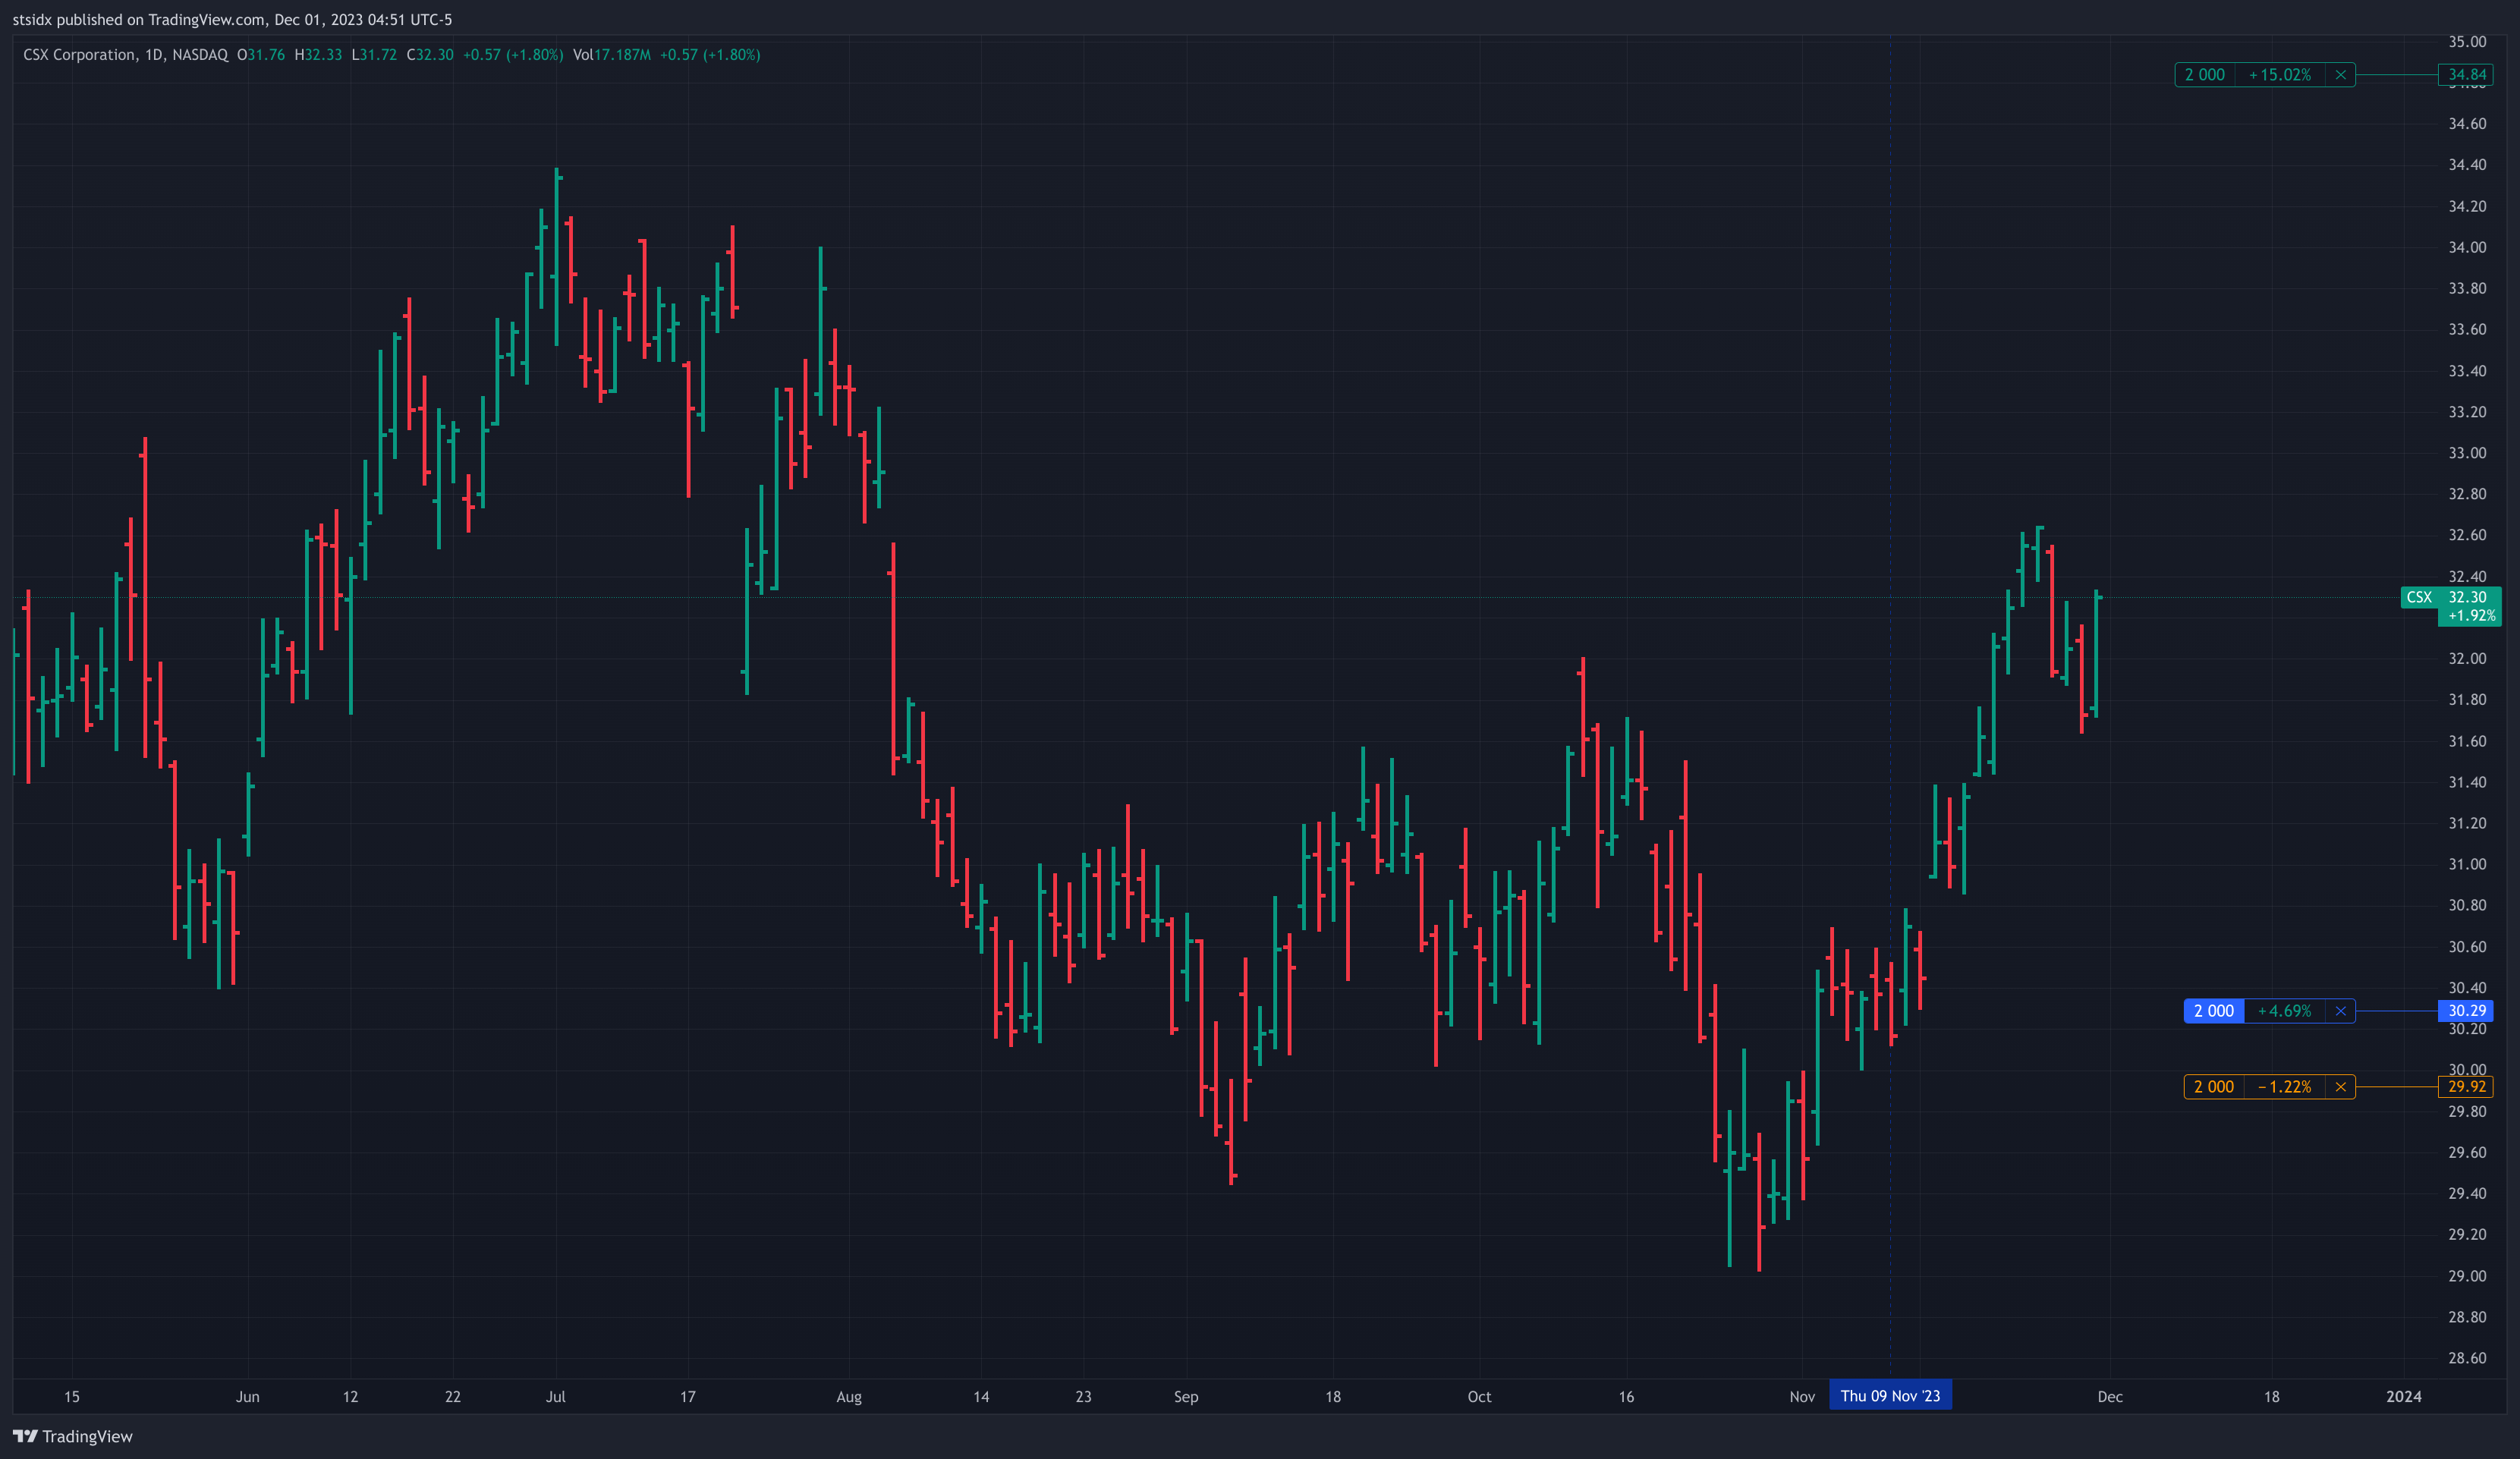2520x1459 pixels.
Task: Click the Jun label on time axis
Action: click(247, 1397)
